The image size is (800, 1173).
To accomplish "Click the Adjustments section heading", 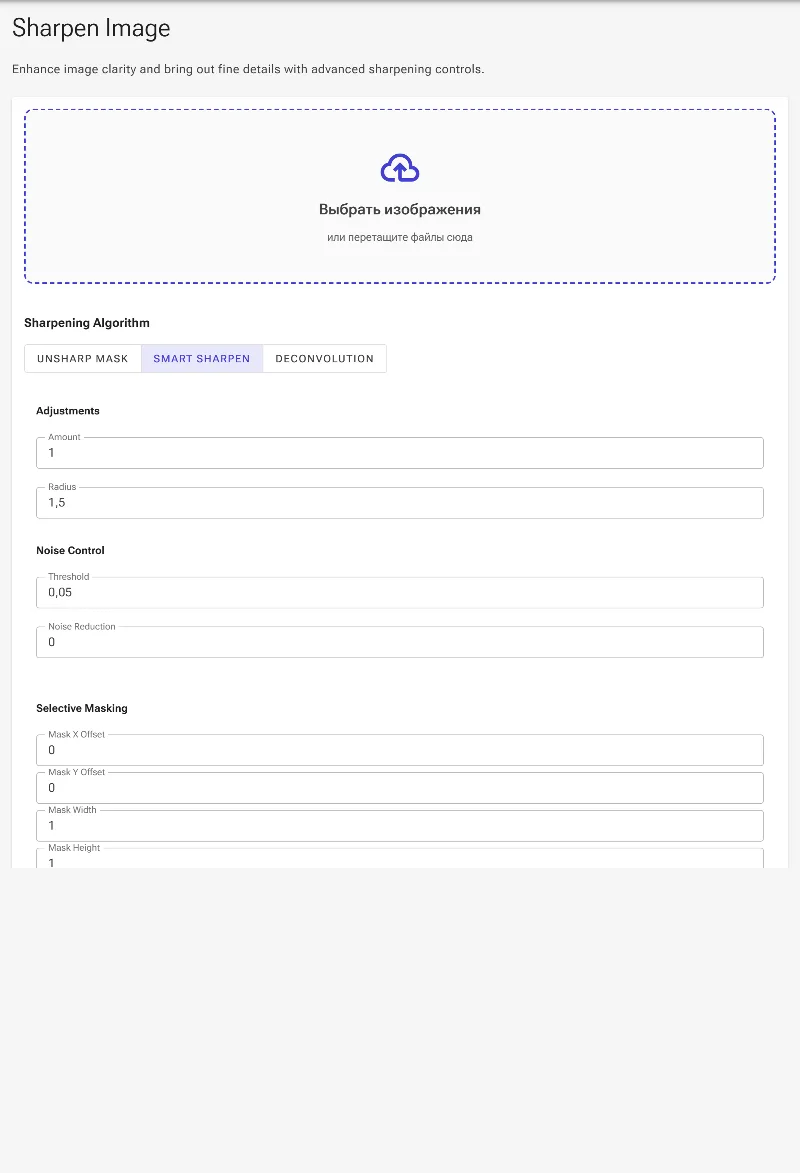I will pyautogui.click(x=68, y=411).
